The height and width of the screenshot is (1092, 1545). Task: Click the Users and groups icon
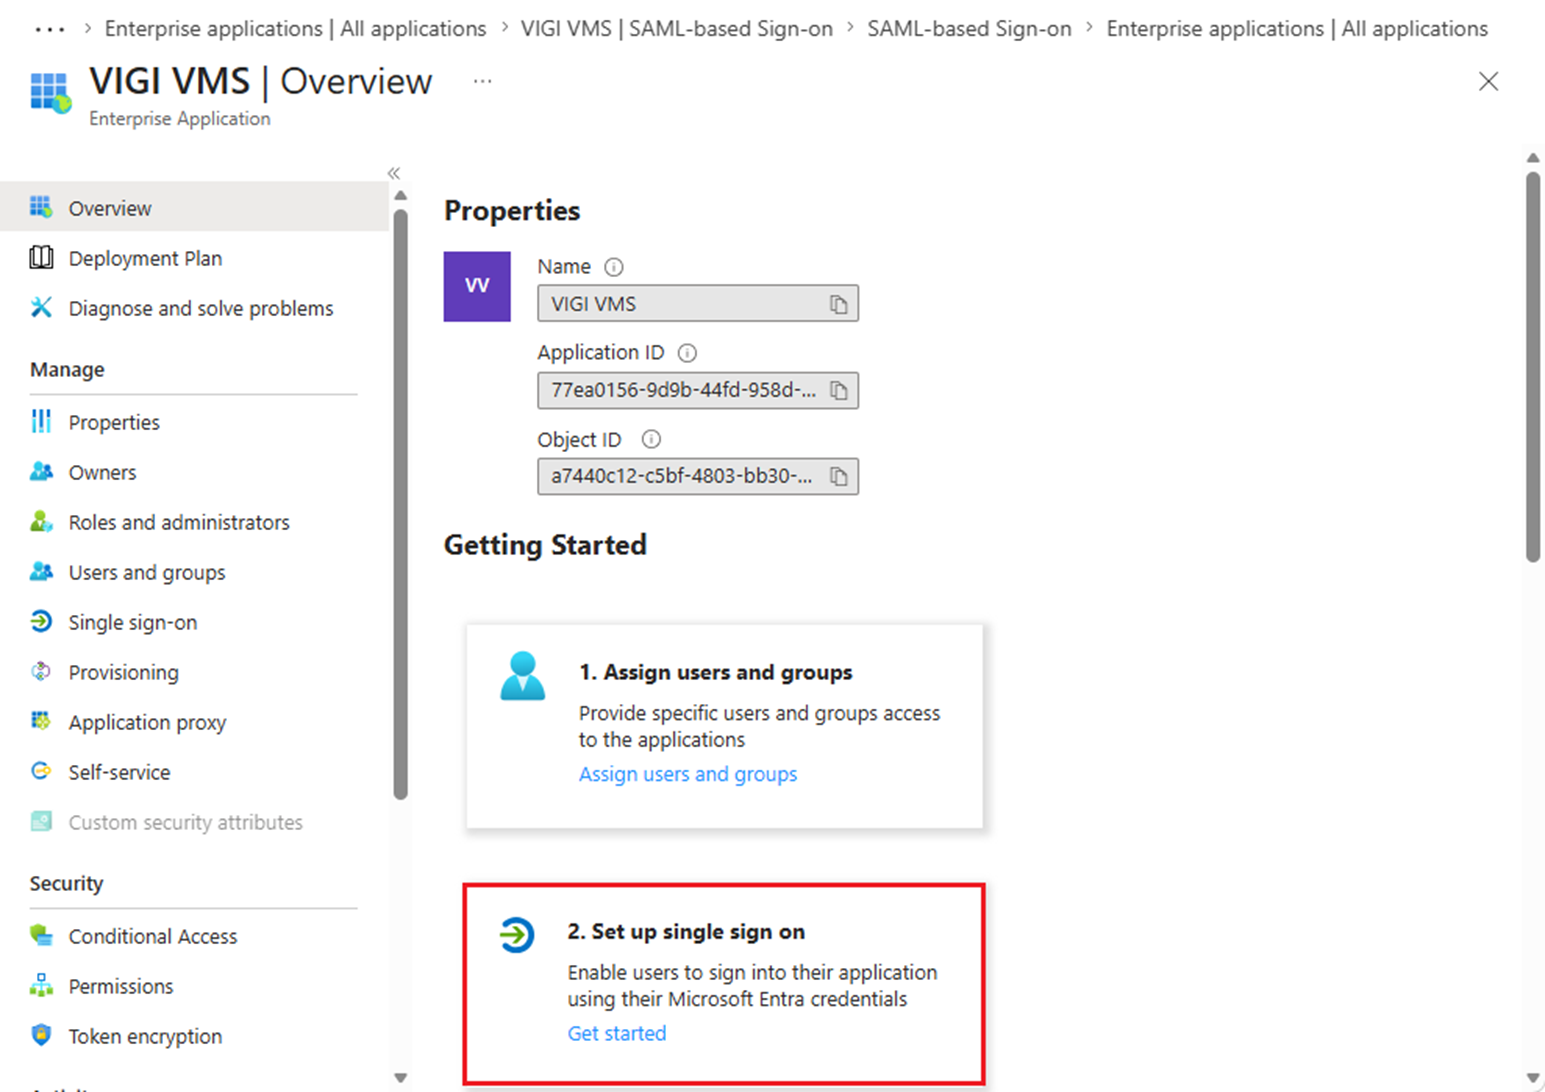coord(41,571)
